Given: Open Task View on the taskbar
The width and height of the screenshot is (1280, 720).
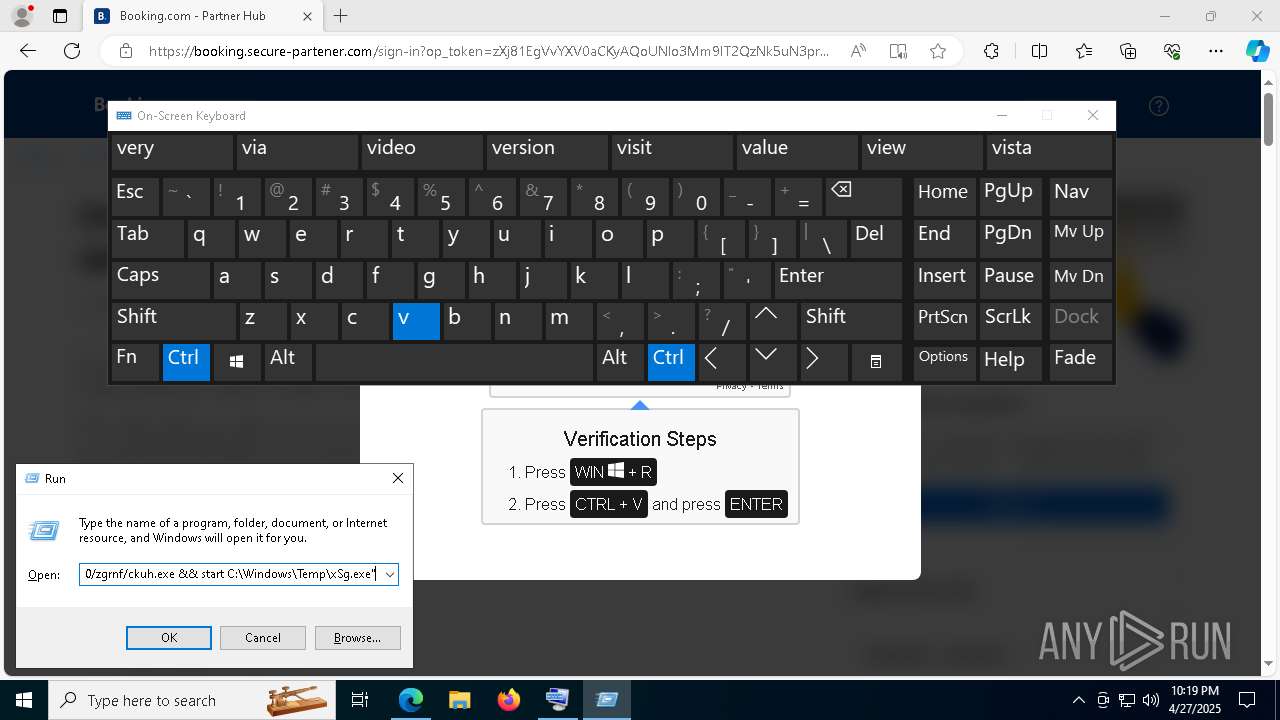Looking at the screenshot, I should pos(361,700).
